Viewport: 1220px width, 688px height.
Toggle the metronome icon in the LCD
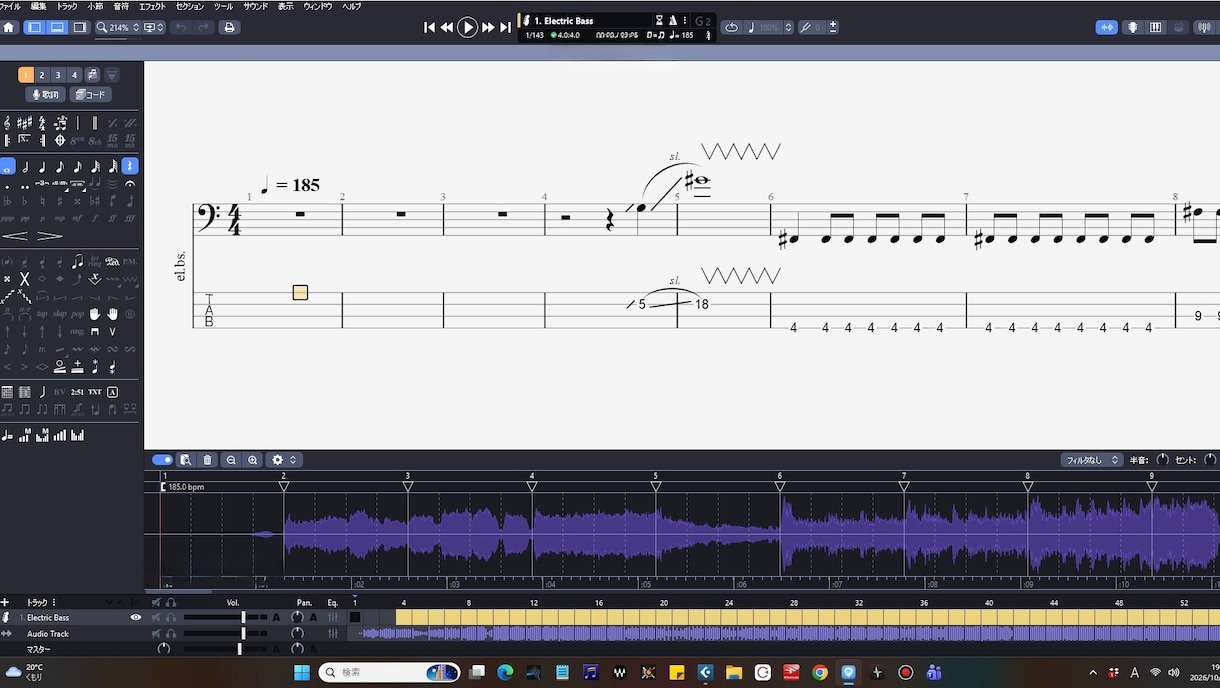point(672,20)
